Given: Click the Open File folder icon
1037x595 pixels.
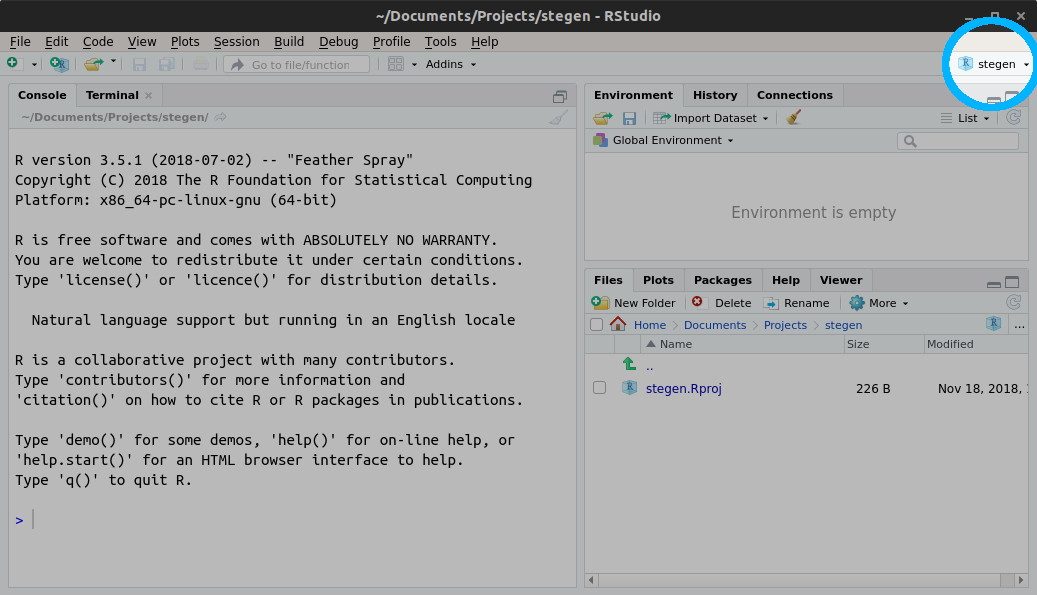Looking at the screenshot, I should coord(93,64).
